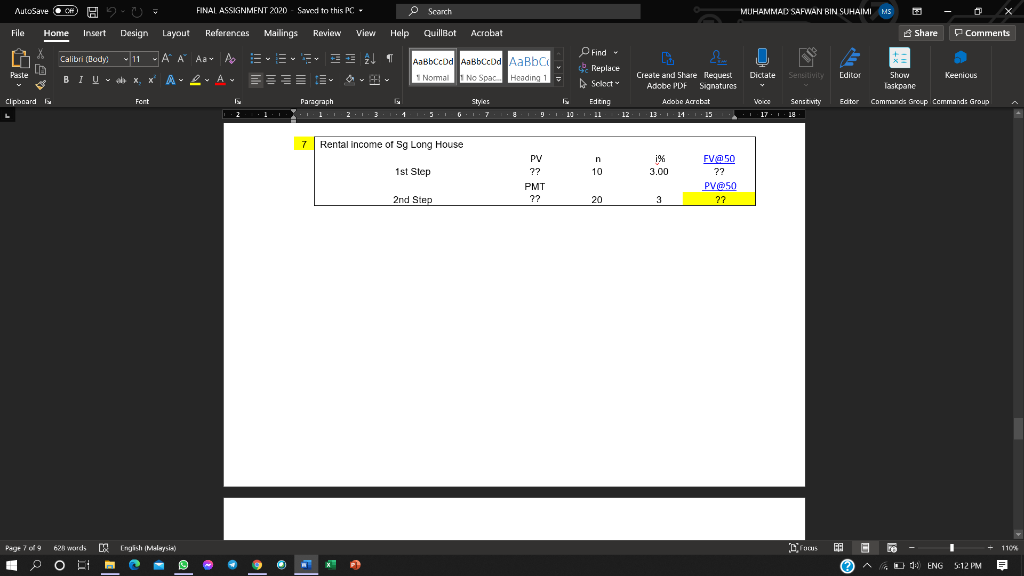Open the File menu
This screenshot has height=576, width=1024.
click(18, 33)
